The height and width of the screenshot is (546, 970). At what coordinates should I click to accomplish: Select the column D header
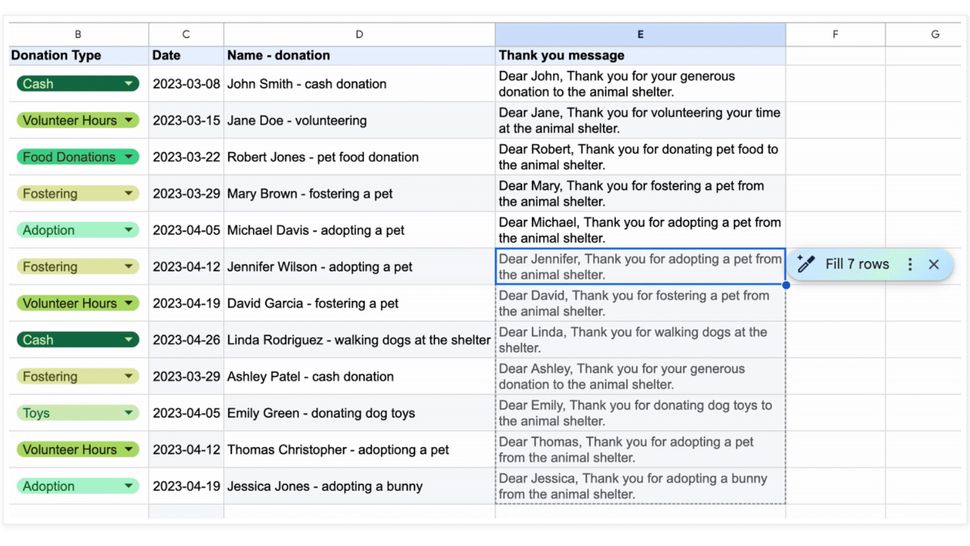click(x=359, y=34)
